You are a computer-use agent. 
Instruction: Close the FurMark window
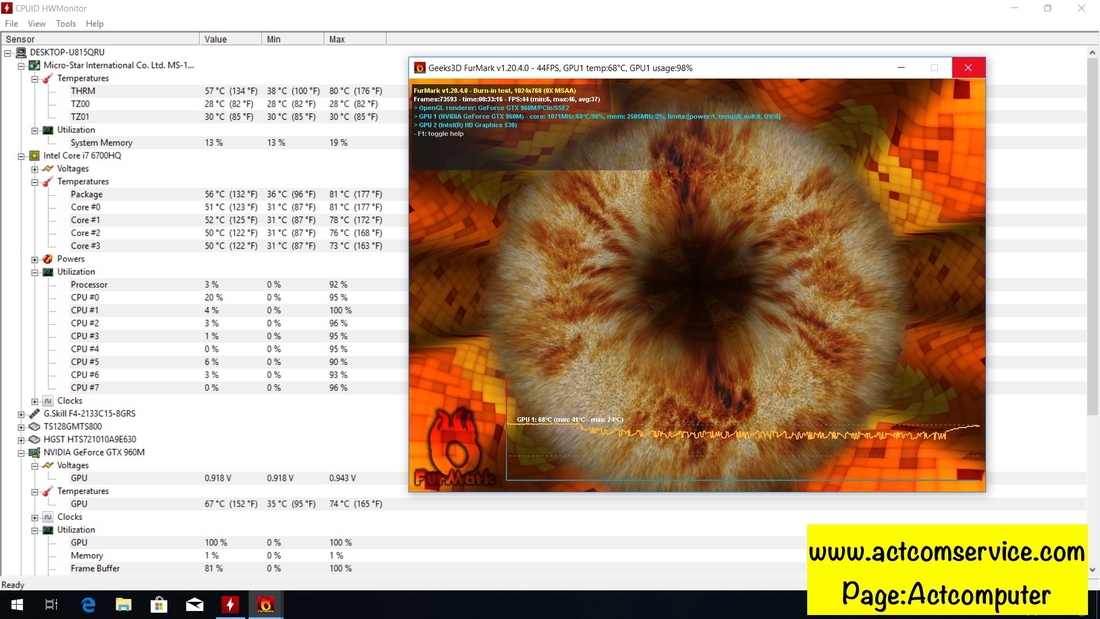tap(968, 68)
